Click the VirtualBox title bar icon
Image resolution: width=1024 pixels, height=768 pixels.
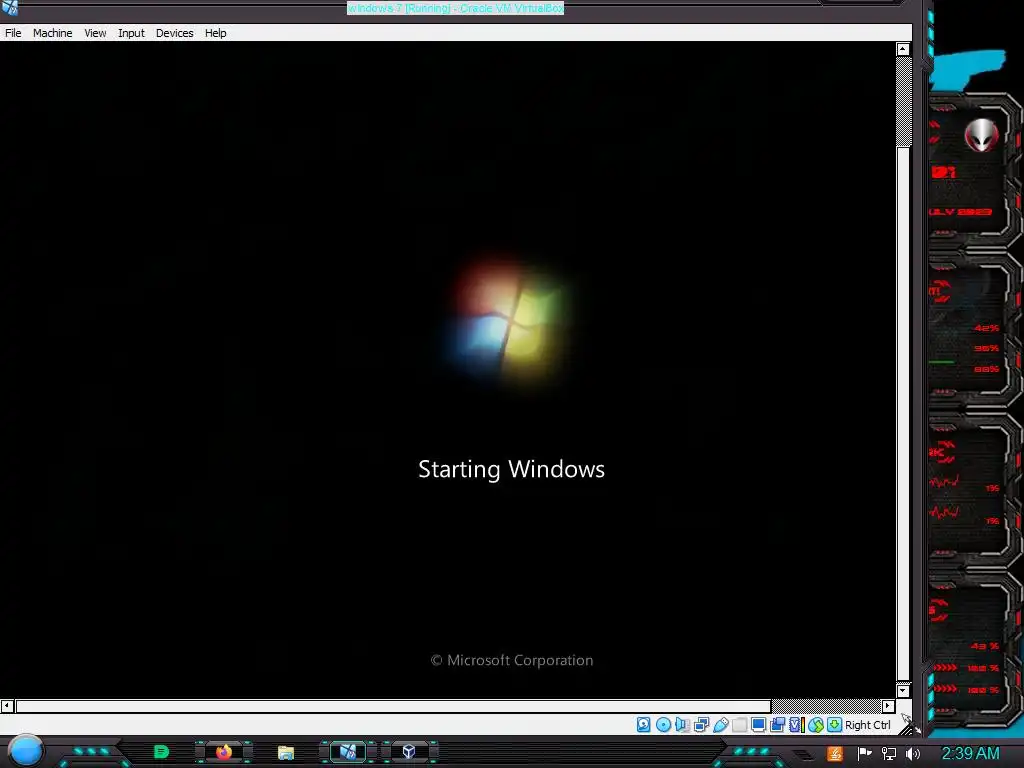click(x=9, y=8)
